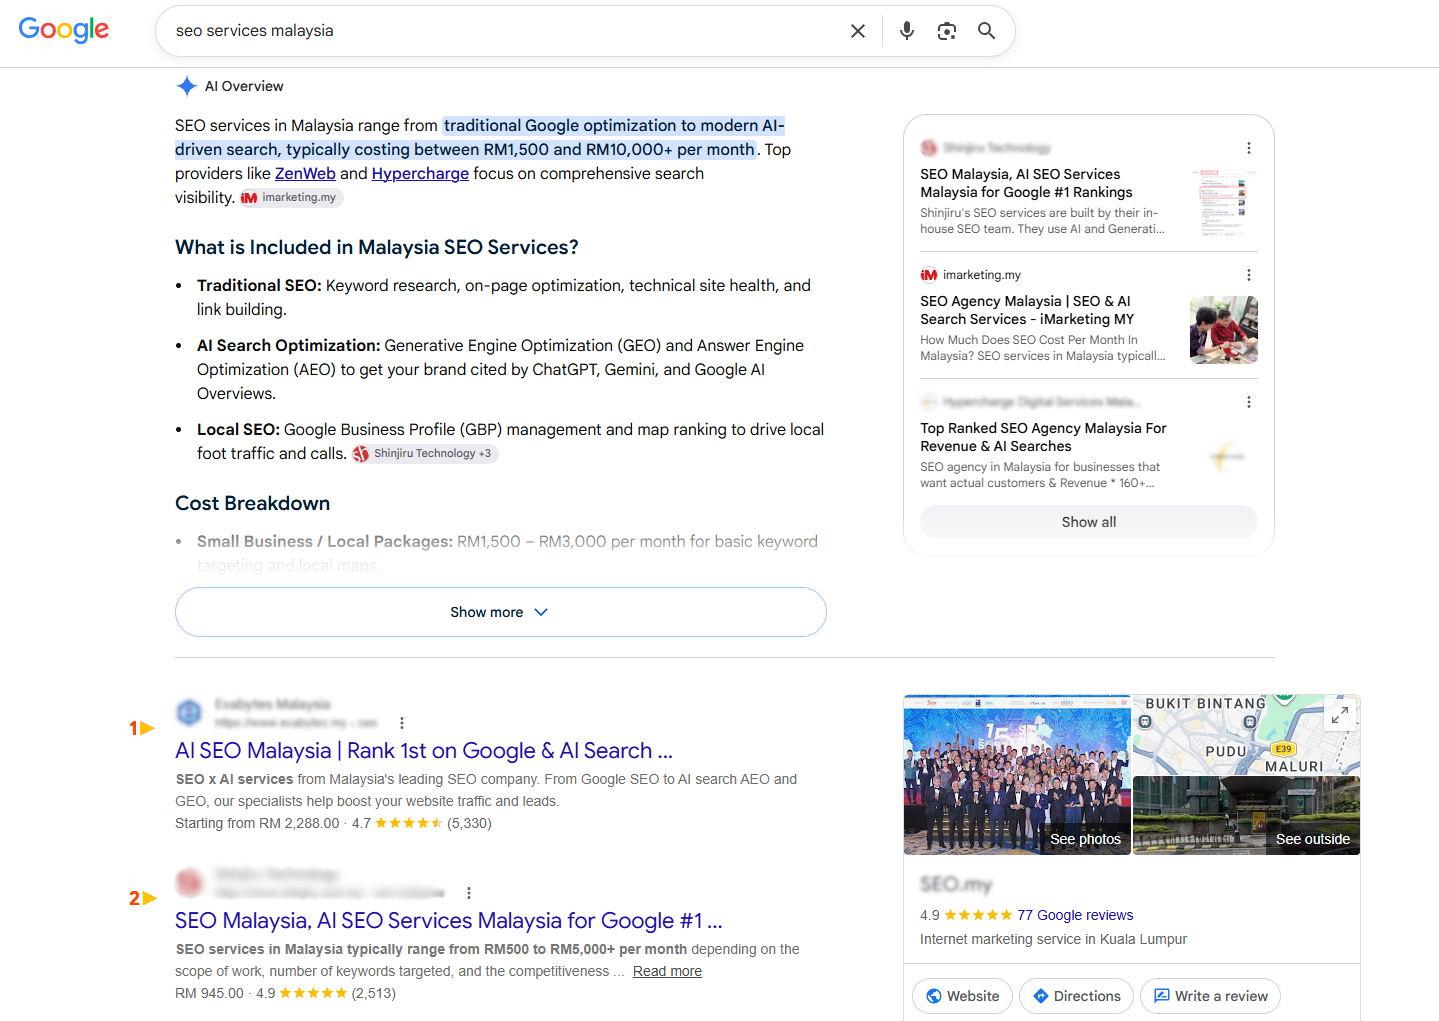Open options menu for imarketing.my source card
The width and height of the screenshot is (1439, 1021).
tap(1248, 275)
